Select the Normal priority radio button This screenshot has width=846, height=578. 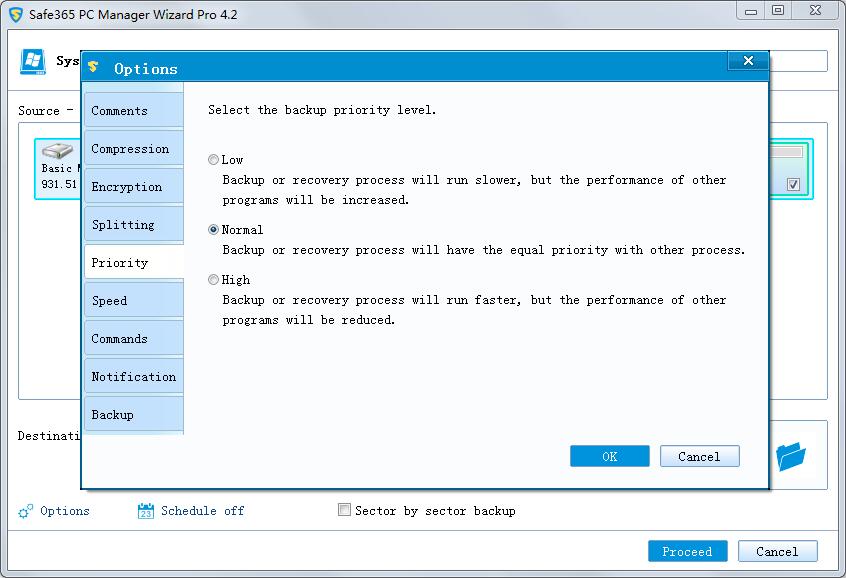213,230
